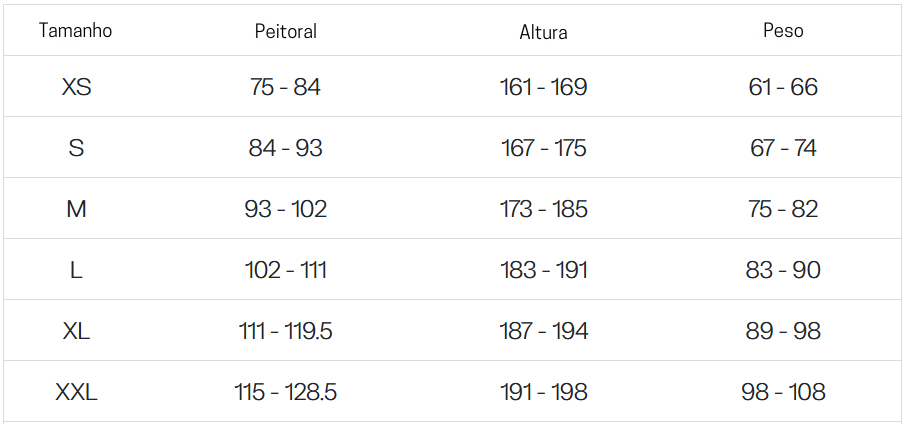Click height value 167 - 175
The image size is (905, 424).
[x=544, y=148]
